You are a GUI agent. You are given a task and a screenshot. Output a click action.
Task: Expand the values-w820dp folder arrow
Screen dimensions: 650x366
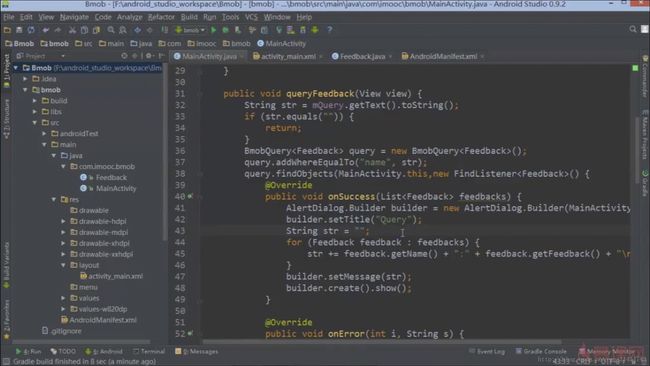63,309
